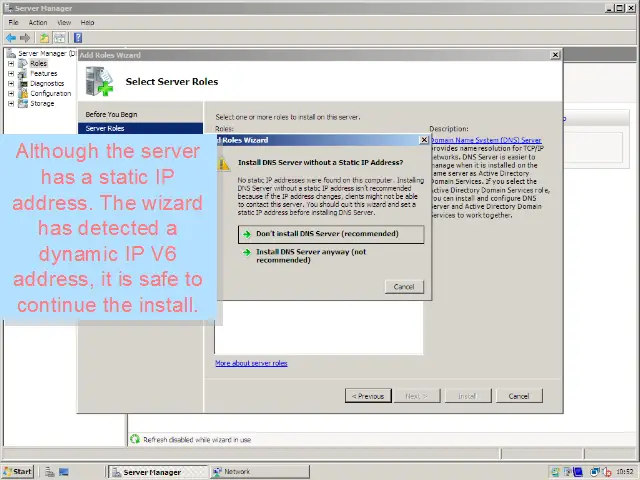Image resolution: width=640 pixels, height=480 pixels.
Task: Click the Storage icon in the tree
Action: 23,103
